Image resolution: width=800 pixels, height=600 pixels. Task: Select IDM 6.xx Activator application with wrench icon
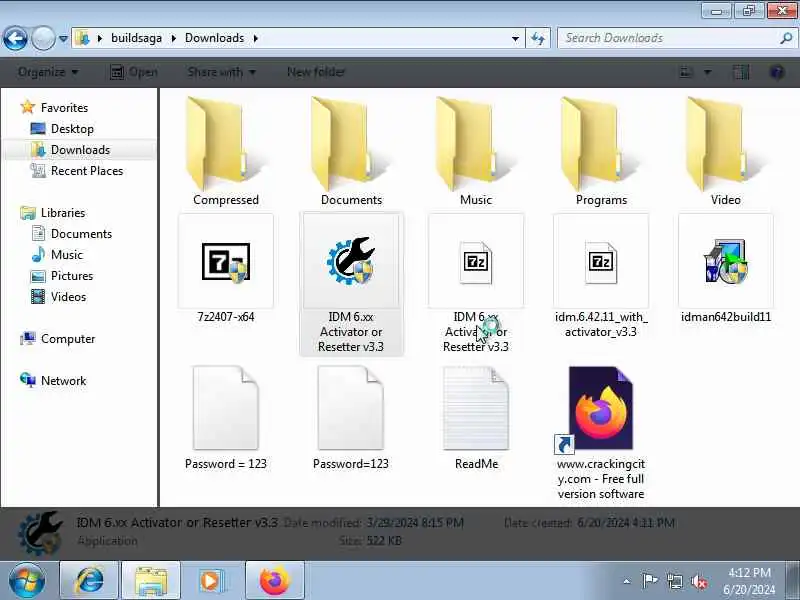351,284
